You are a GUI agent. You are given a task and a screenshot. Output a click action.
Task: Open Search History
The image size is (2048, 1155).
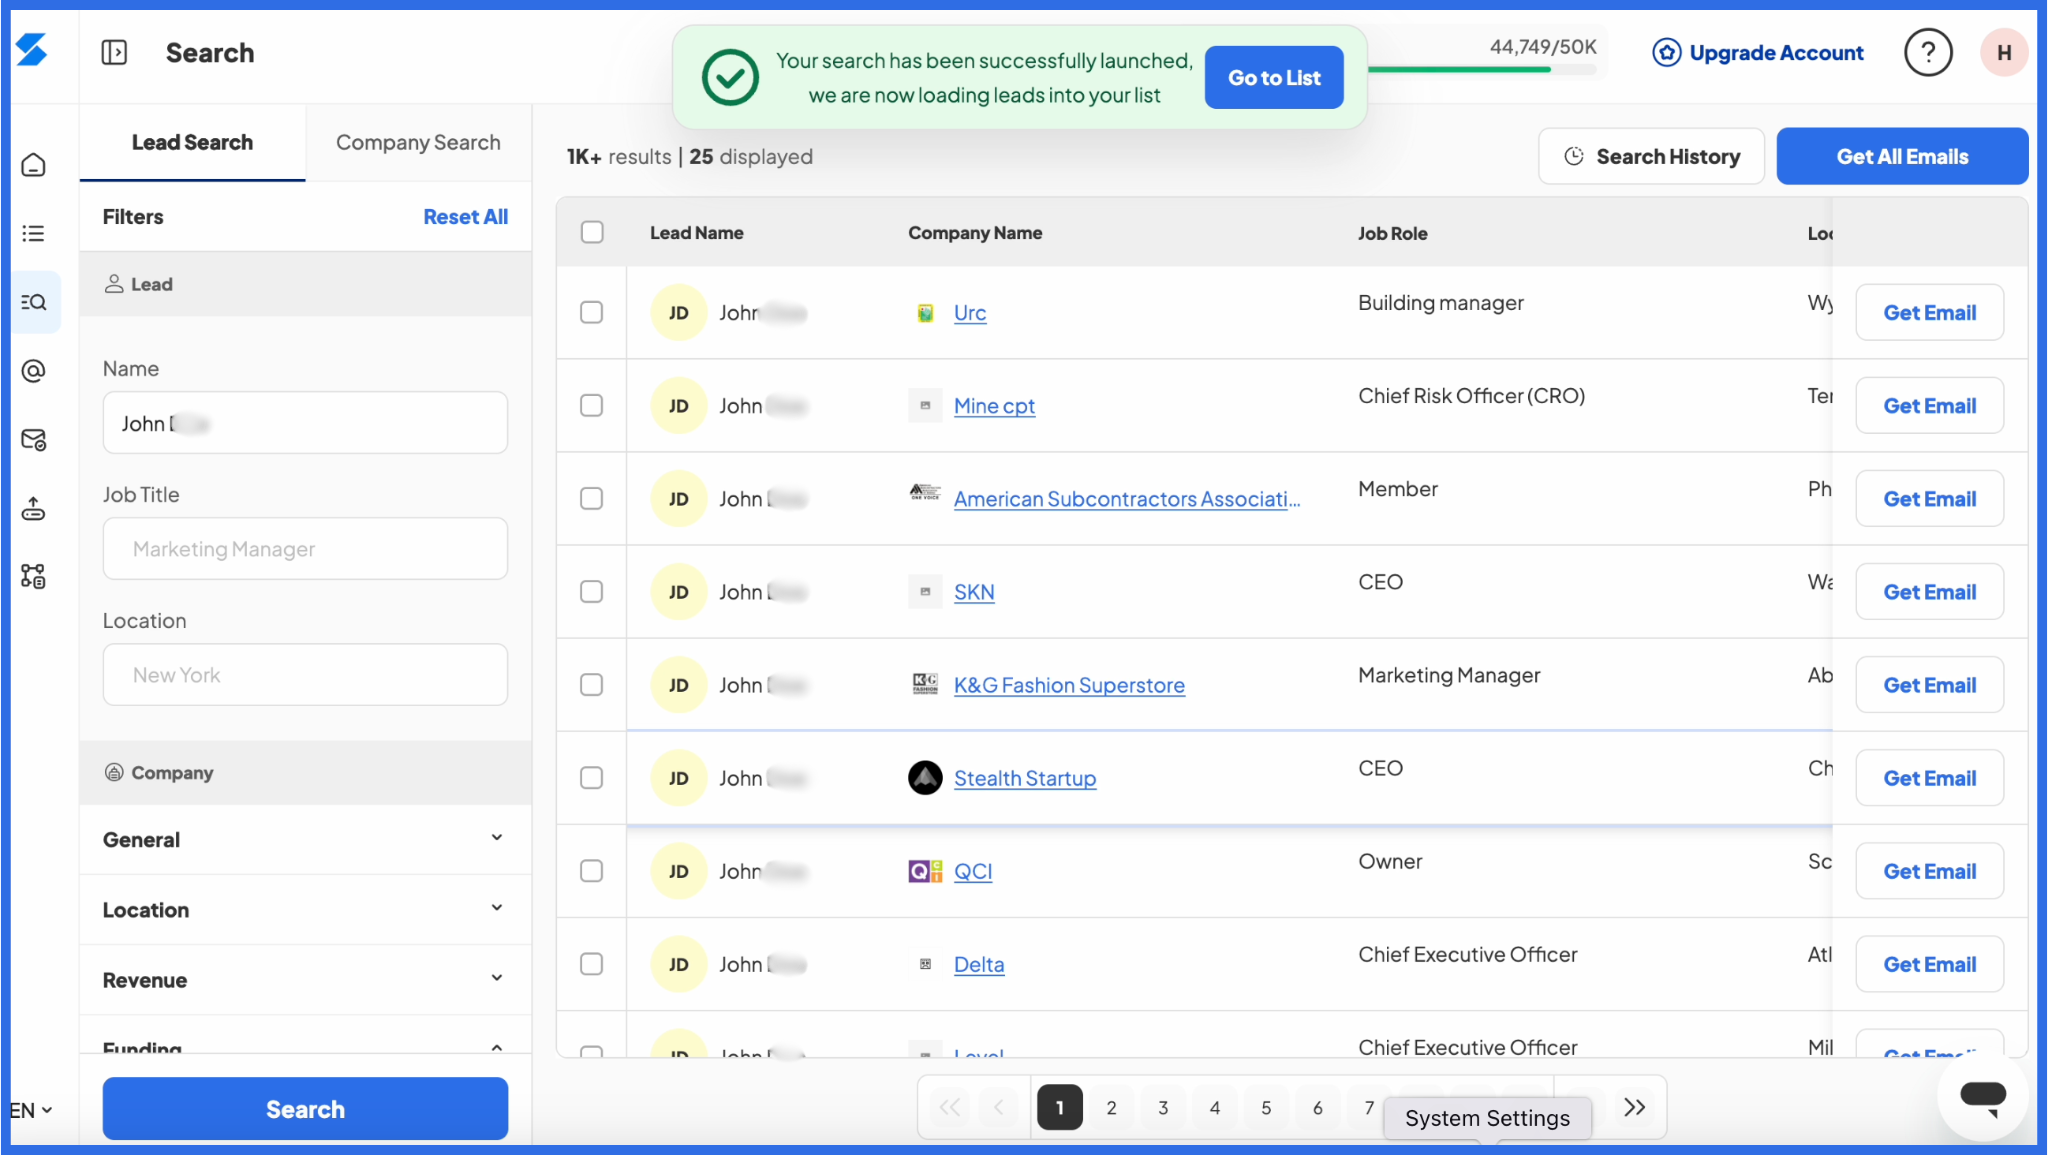[x=1651, y=156]
